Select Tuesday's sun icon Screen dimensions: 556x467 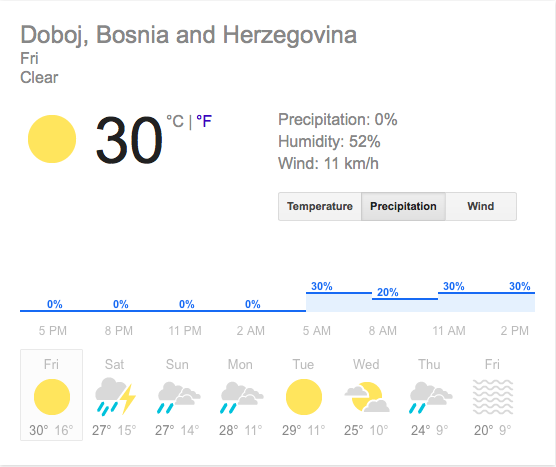(304, 397)
